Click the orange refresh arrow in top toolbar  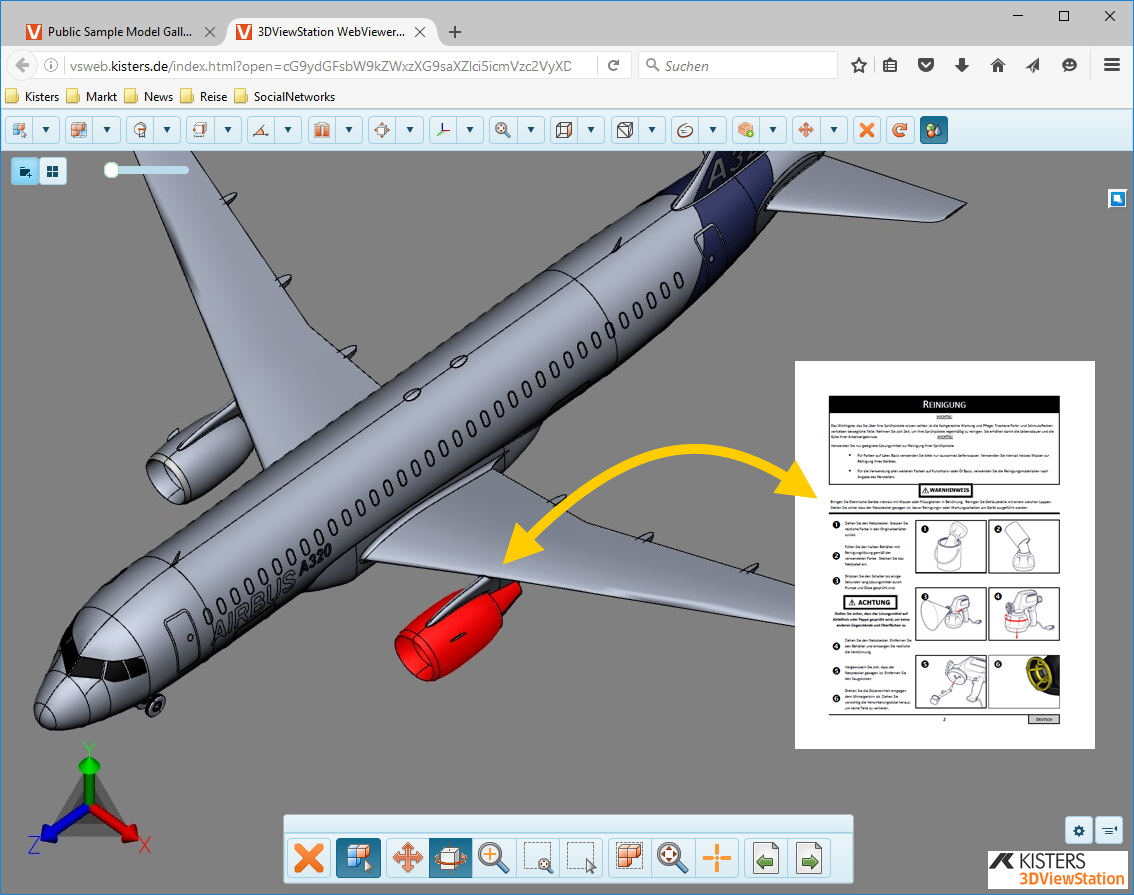tap(900, 130)
